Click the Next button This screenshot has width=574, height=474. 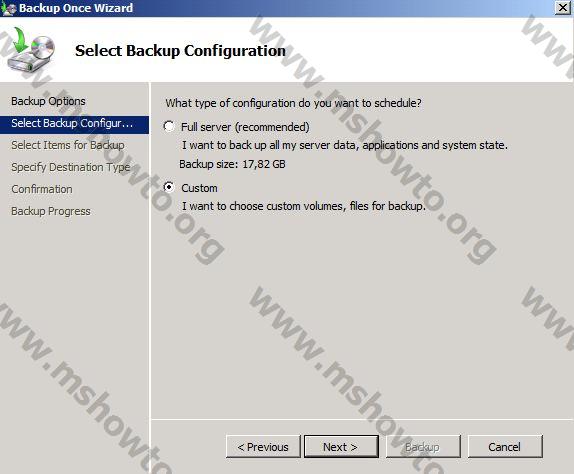pos(341,447)
